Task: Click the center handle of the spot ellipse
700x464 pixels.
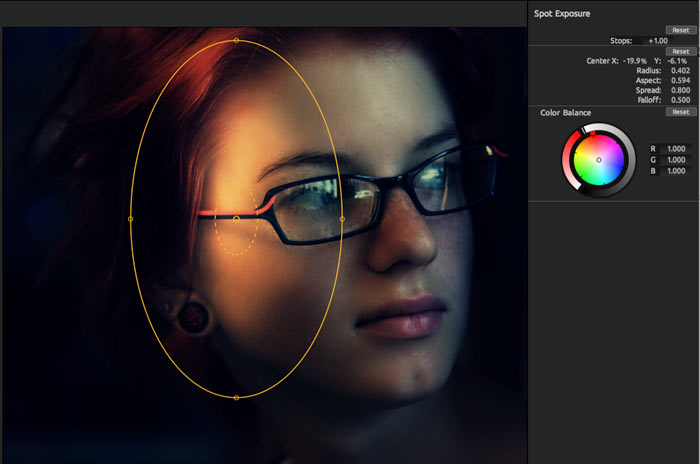Action: (x=236, y=219)
